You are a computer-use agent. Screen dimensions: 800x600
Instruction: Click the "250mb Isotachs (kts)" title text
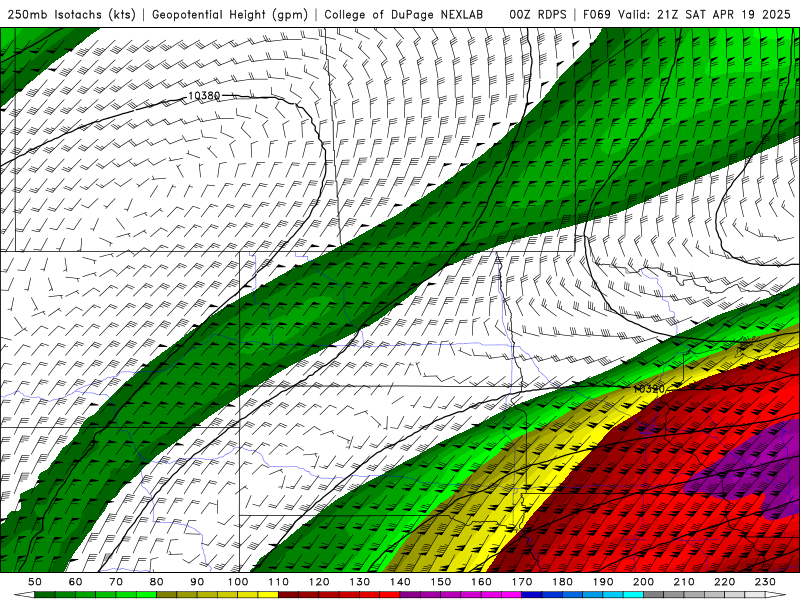71,15
